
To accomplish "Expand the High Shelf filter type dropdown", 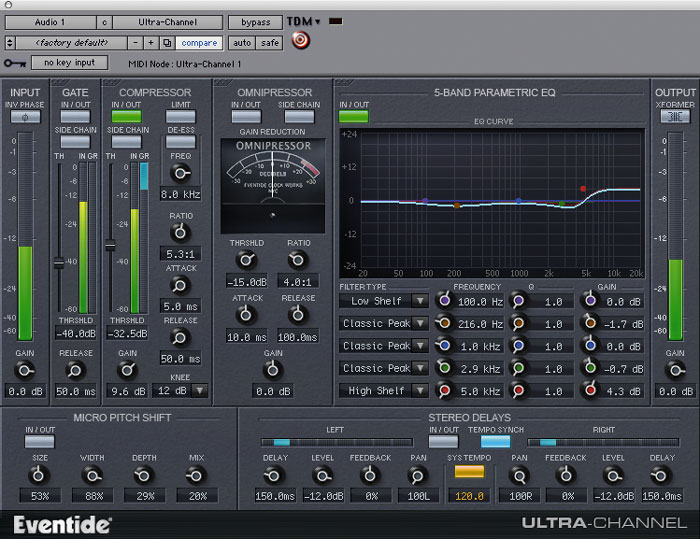I will pos(383,391).
